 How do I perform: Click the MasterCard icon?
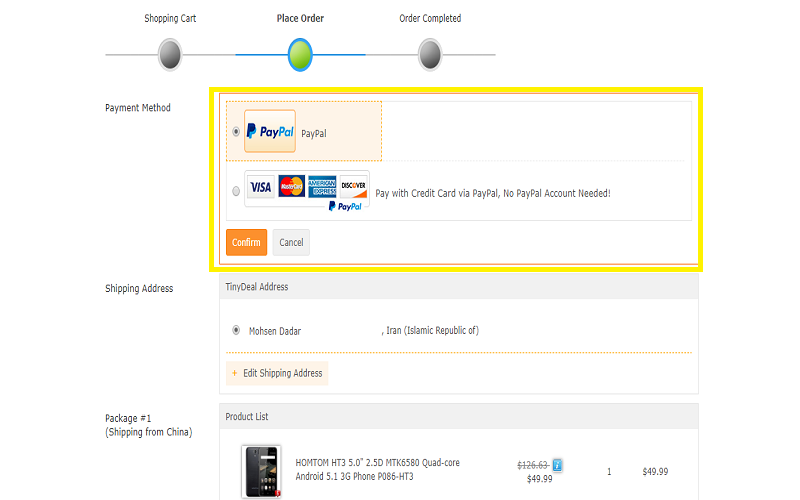[291, 186]
